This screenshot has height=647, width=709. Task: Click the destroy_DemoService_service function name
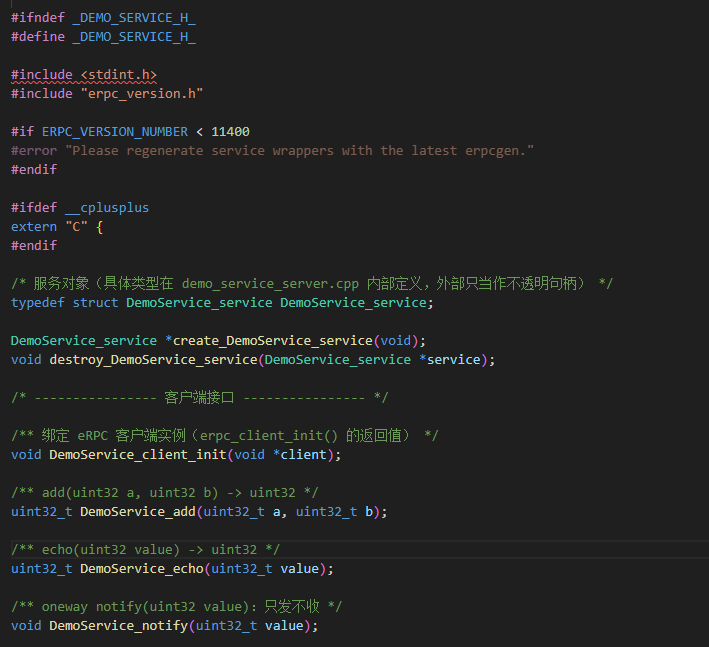[153, 359]
